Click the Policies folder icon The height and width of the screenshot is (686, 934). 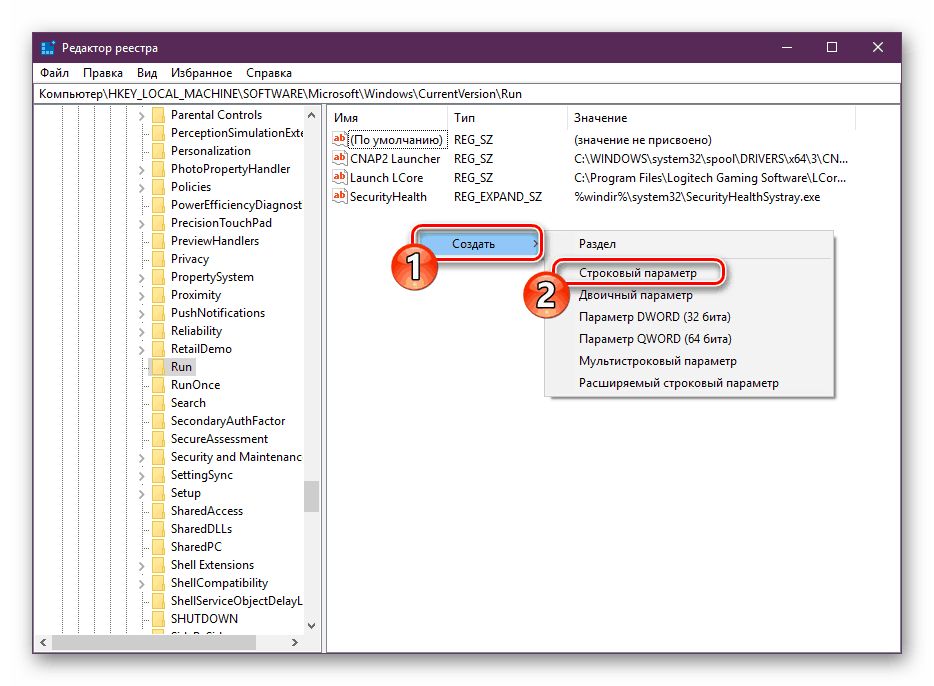(158, 187)
